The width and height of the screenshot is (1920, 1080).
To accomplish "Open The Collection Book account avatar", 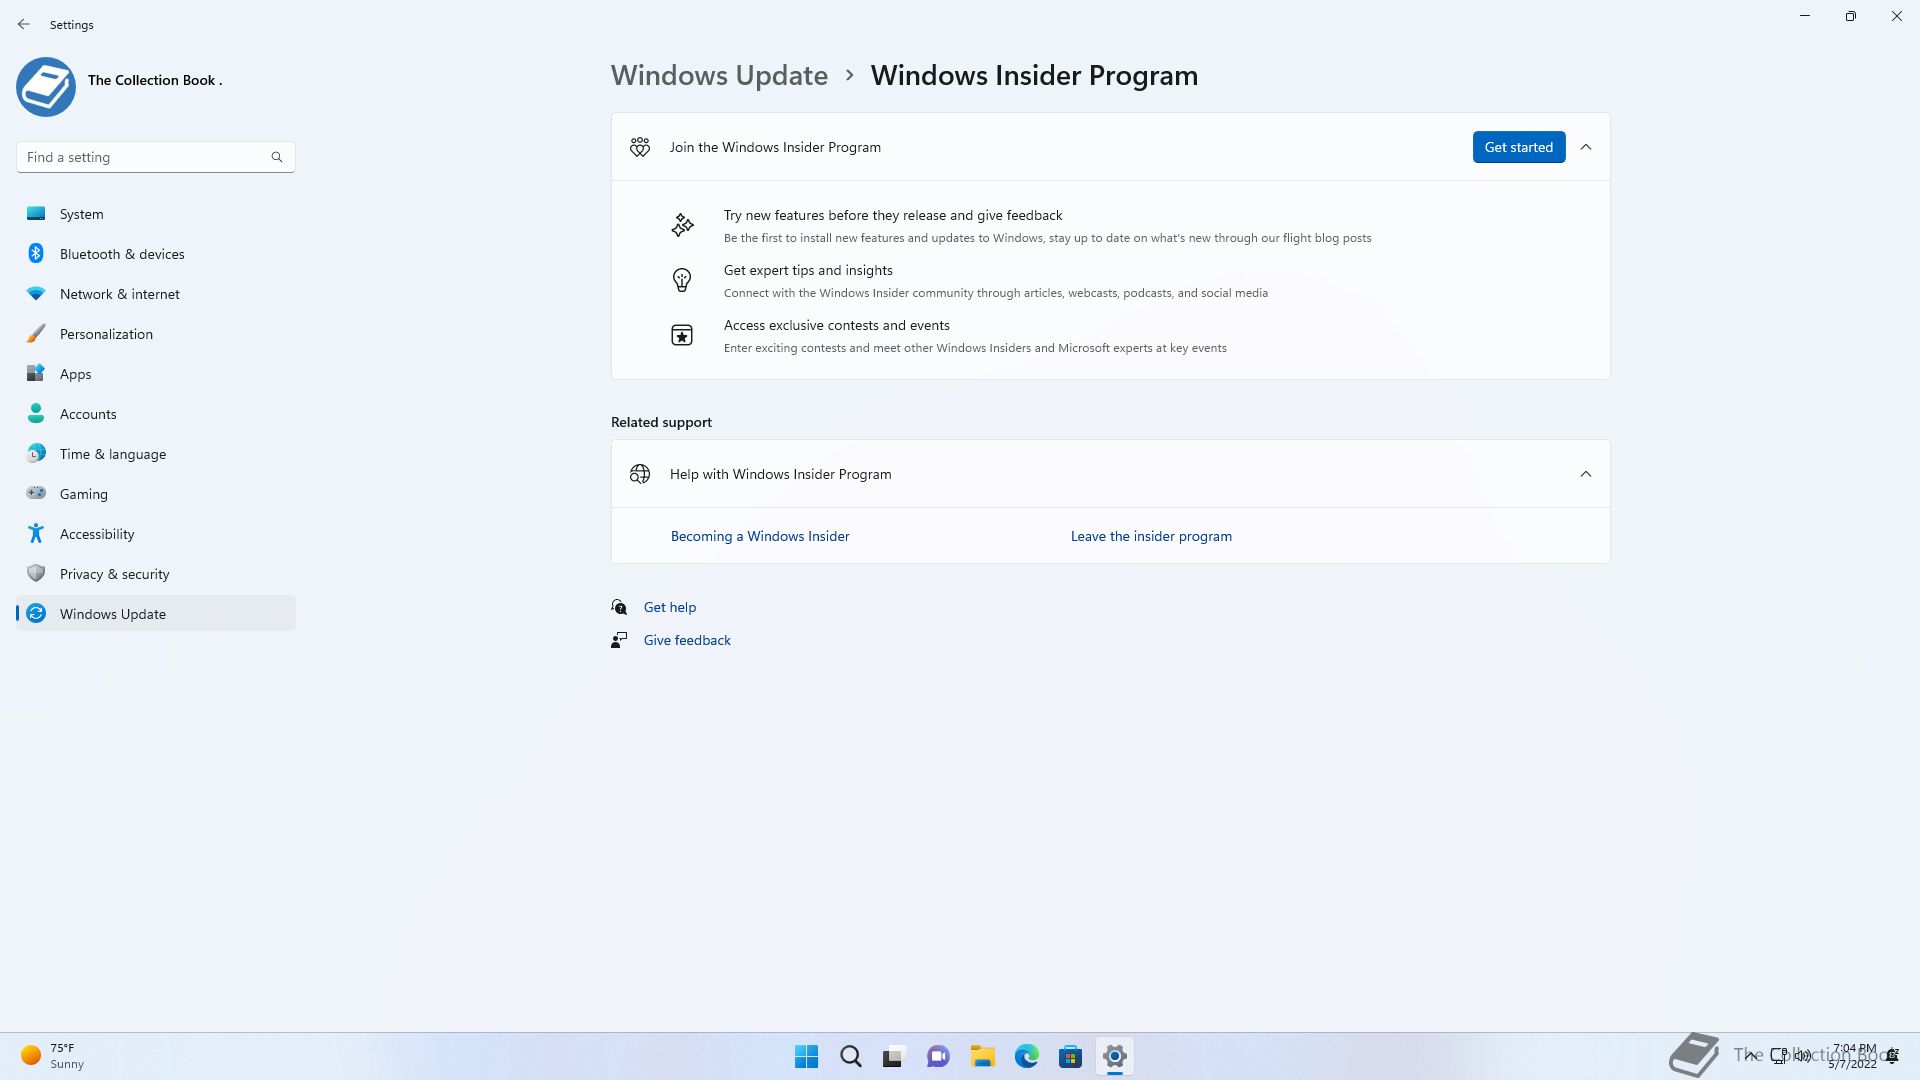I will click(46, 87).
